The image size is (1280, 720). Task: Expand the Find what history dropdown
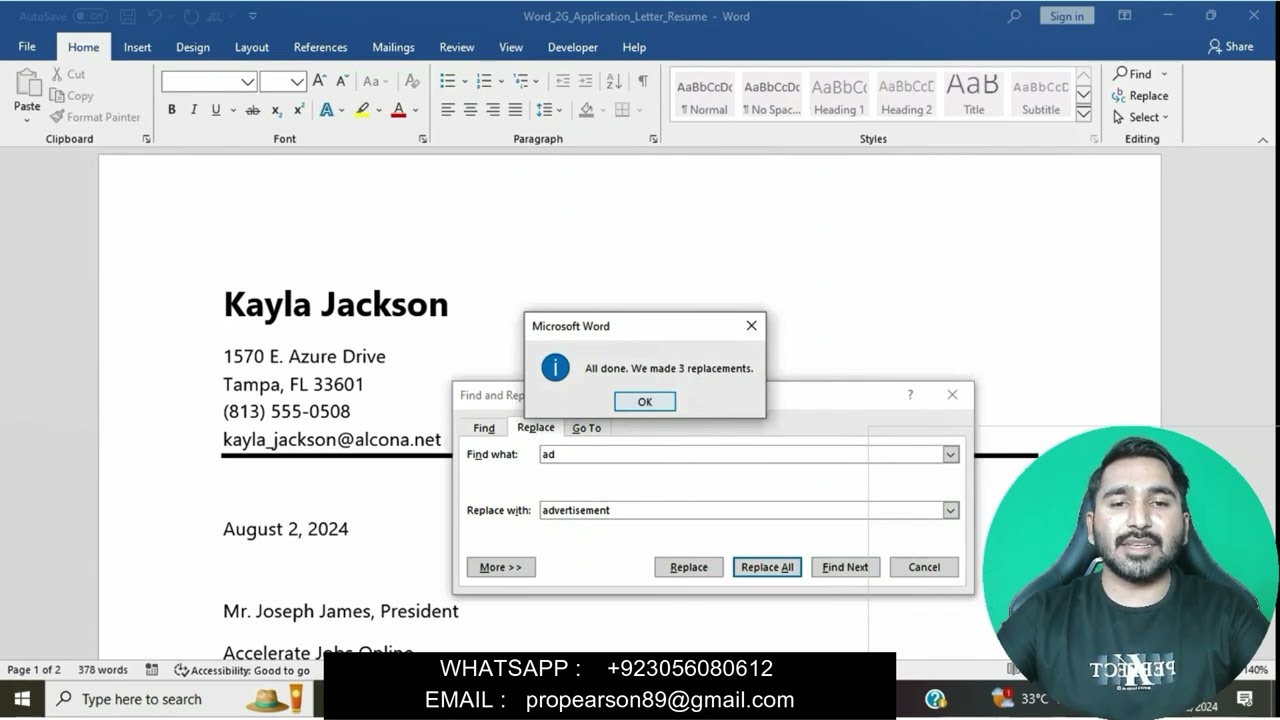click(951, 454)
